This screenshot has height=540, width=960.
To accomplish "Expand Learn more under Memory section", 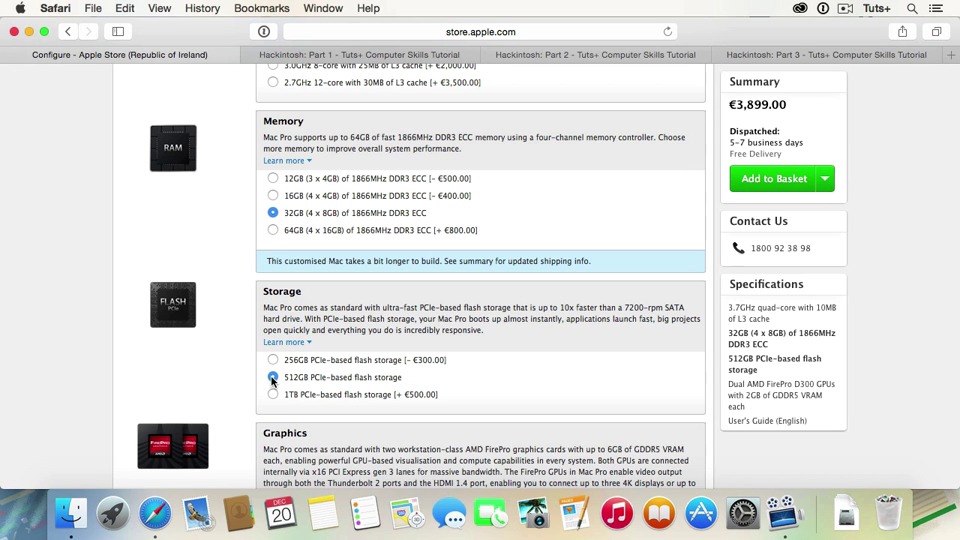I will (287, 160).
